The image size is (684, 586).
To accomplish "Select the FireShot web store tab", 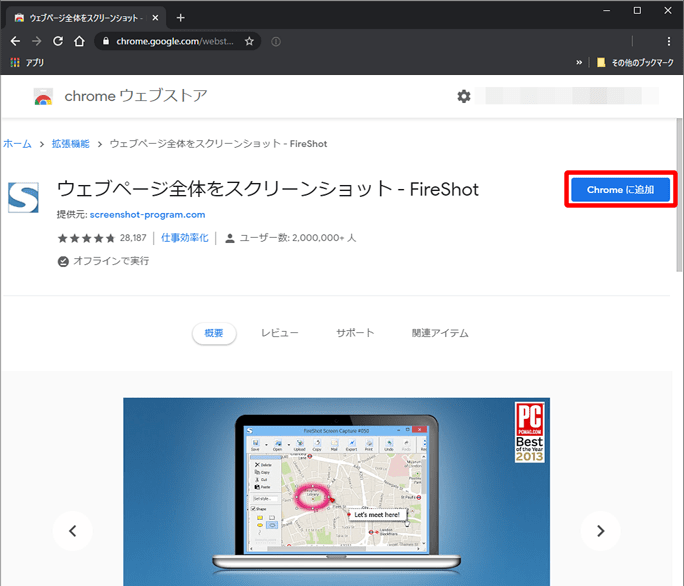I will pos(86,18).
